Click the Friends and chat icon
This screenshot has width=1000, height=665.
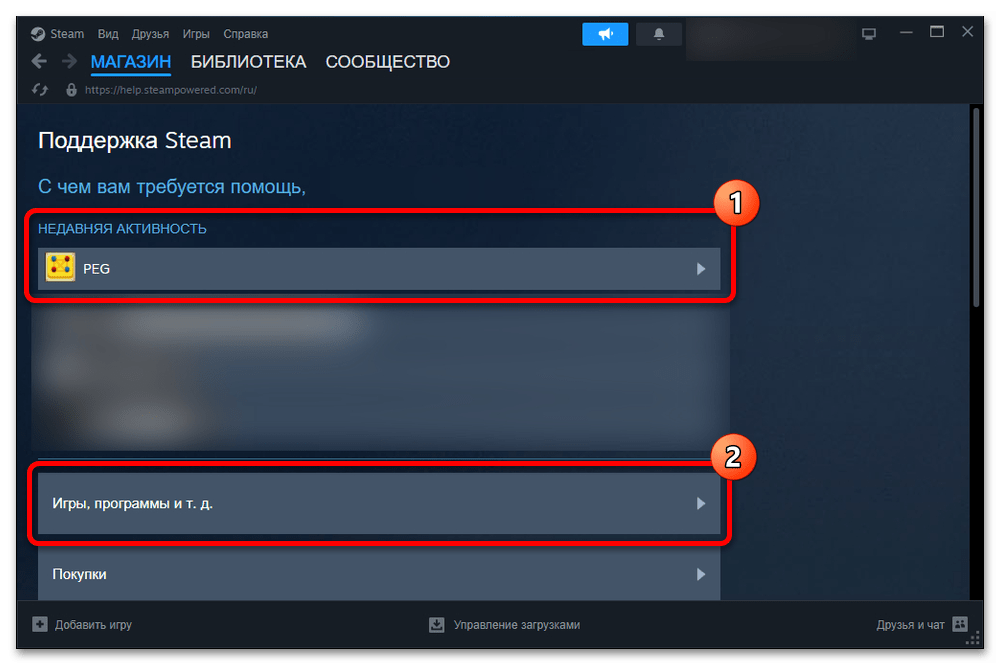960,624
